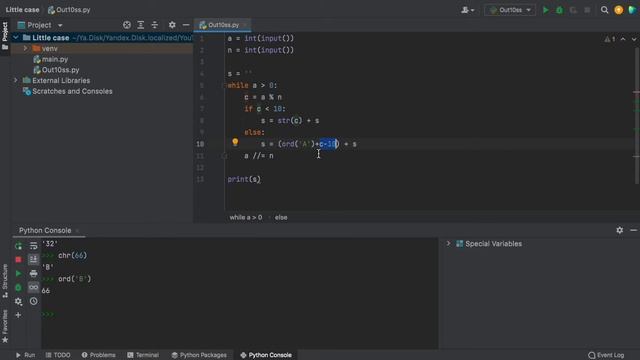
Task: Collapse the Little case project root
Action: coord(16,38)
